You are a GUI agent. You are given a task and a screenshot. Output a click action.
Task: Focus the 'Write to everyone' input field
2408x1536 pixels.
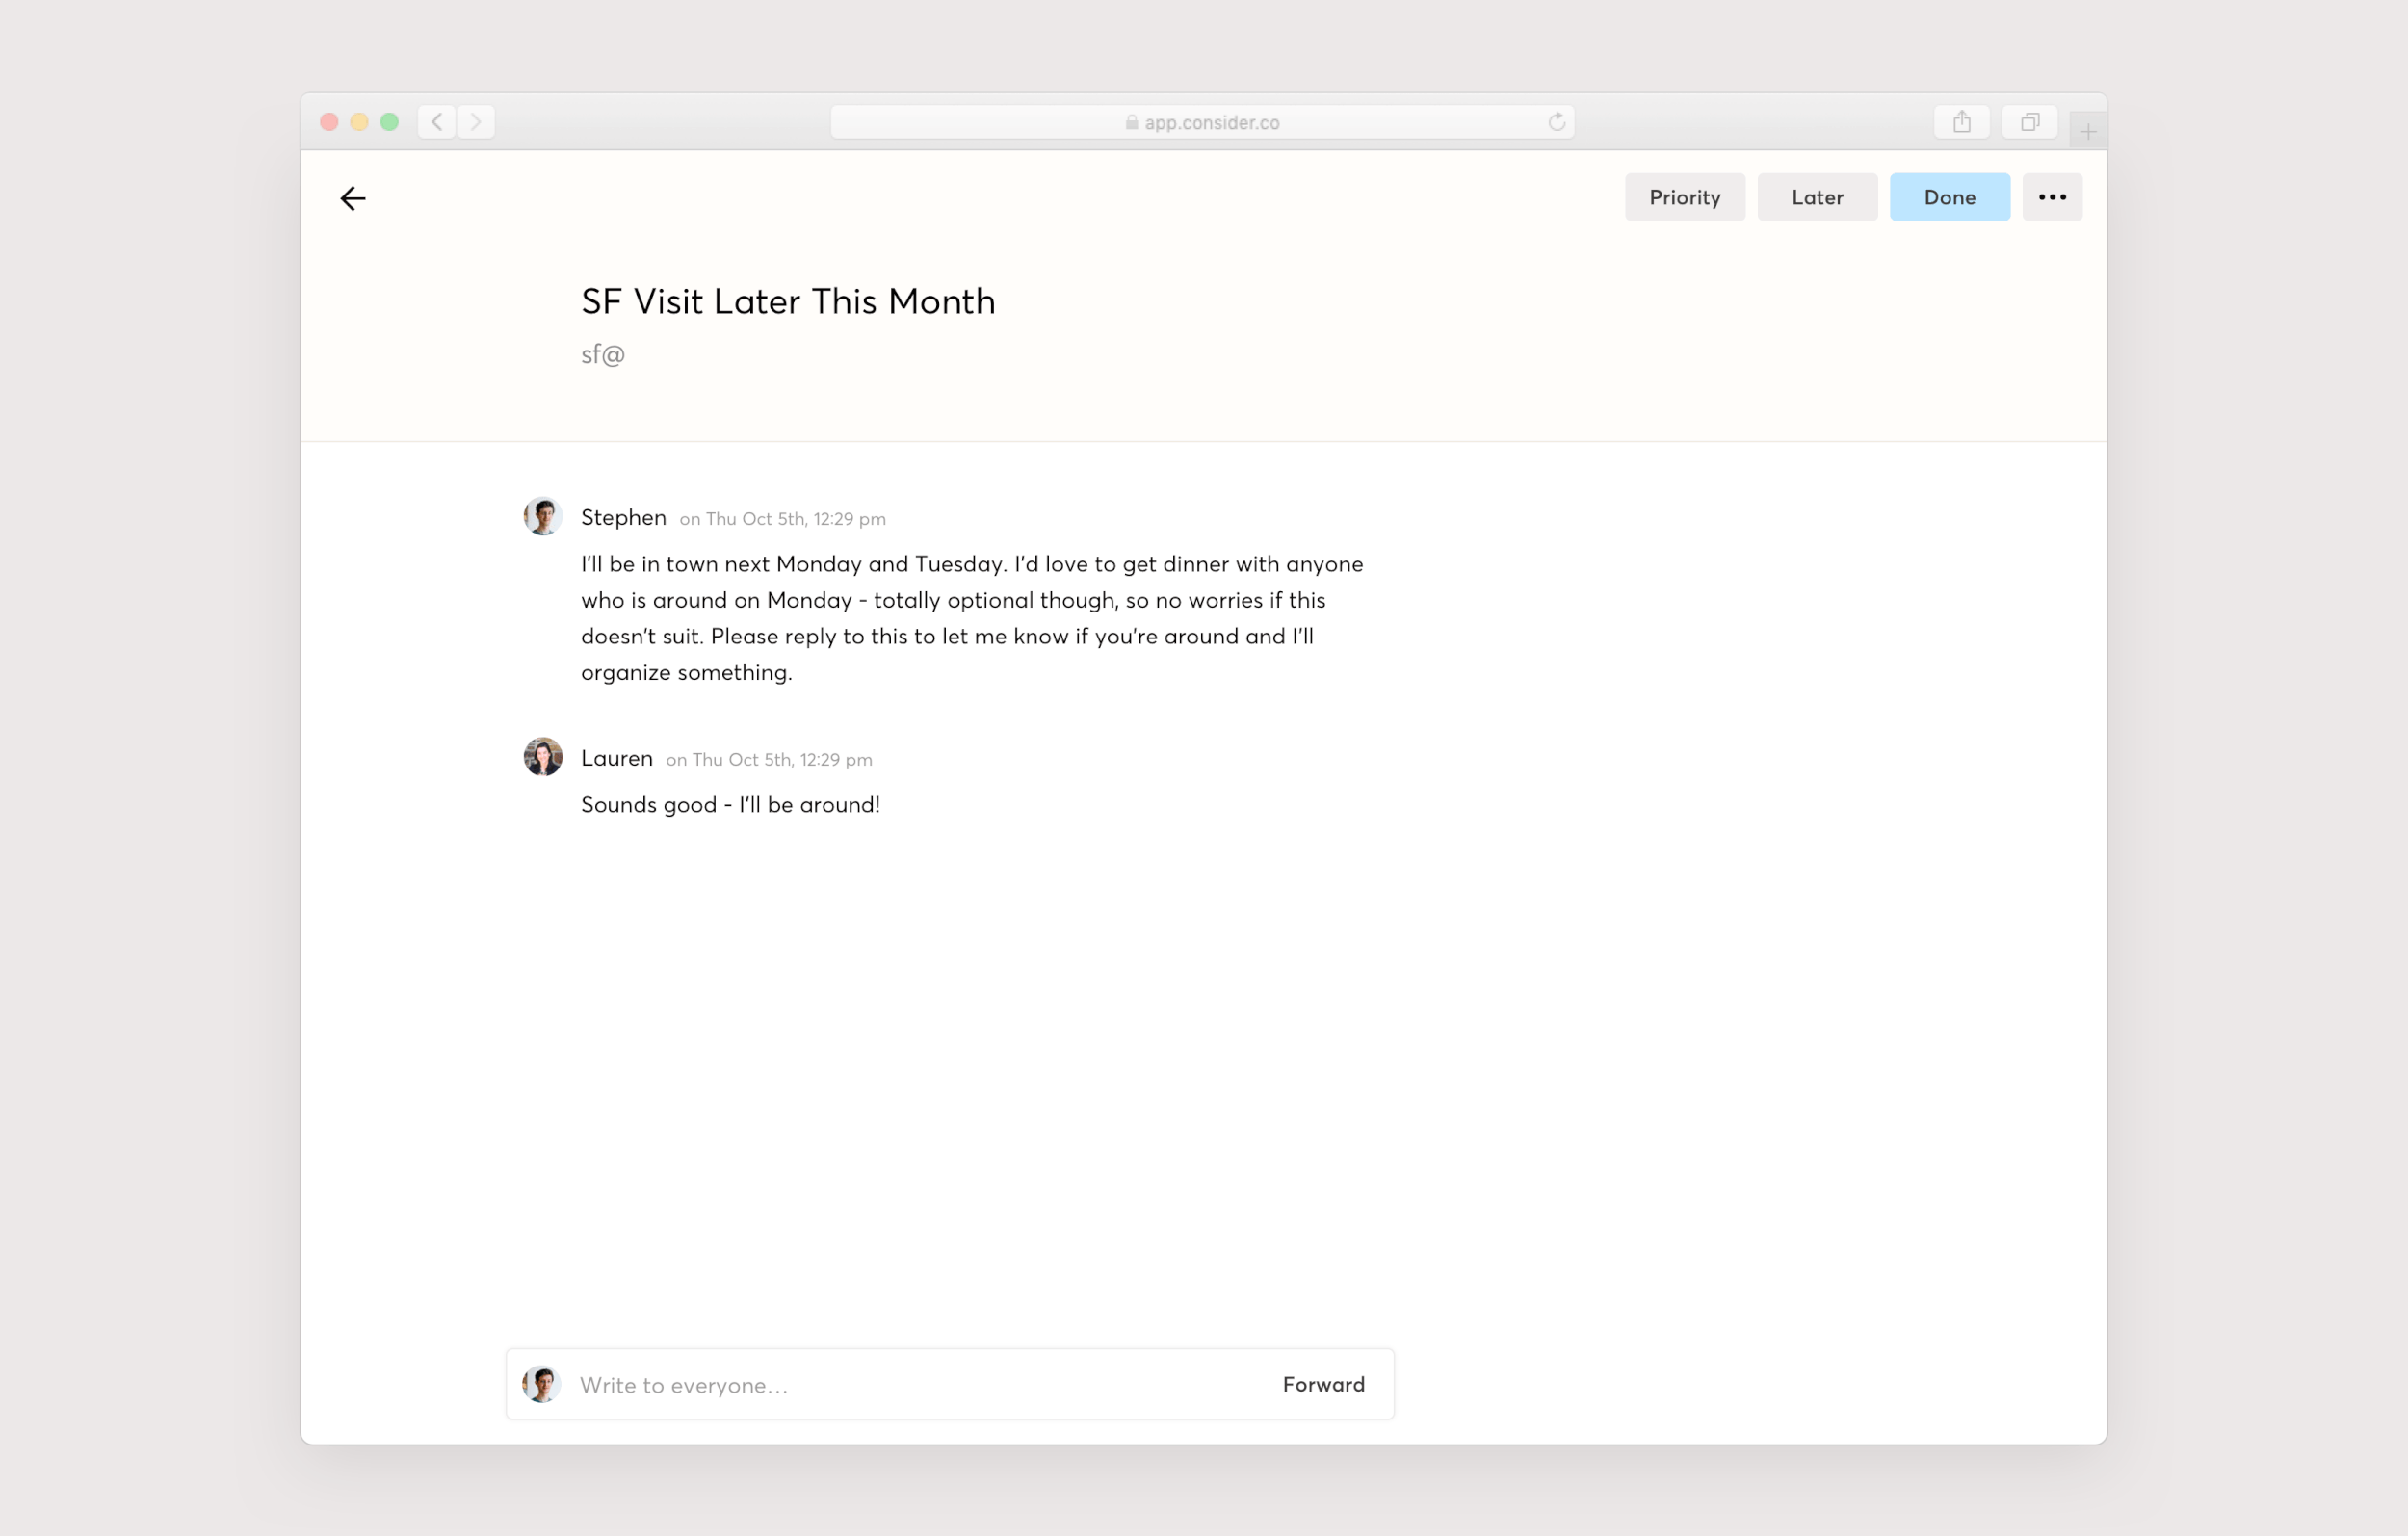900,1385
